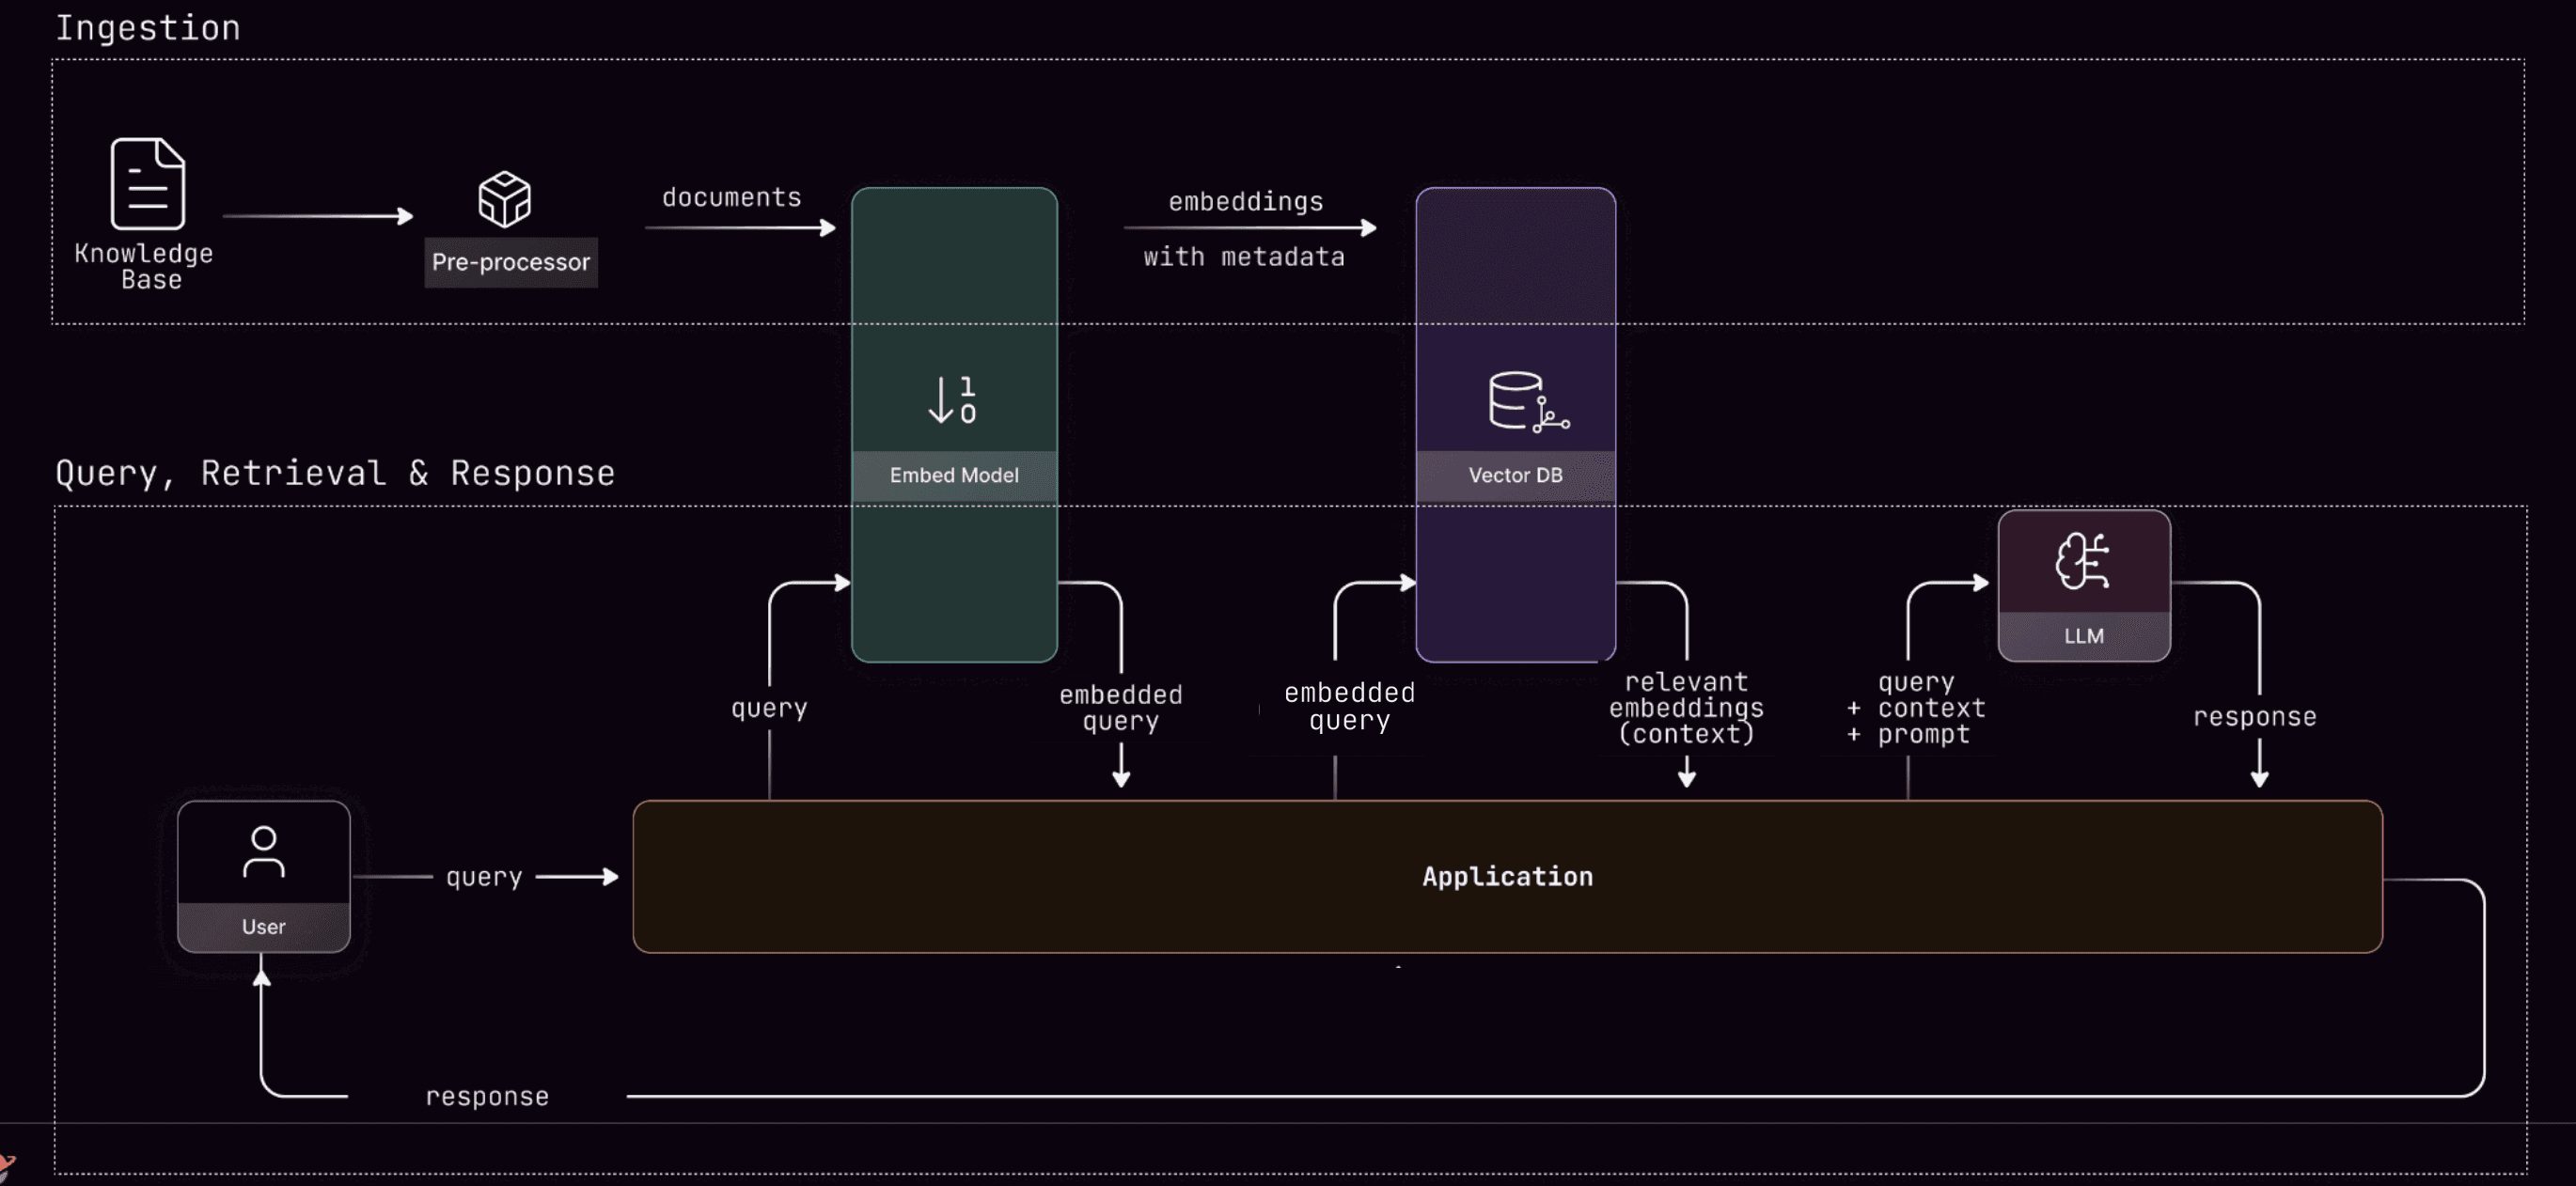The image size is (2576, 1186).
Task: Select the Pre-processor label box
Action: [510, 262]
